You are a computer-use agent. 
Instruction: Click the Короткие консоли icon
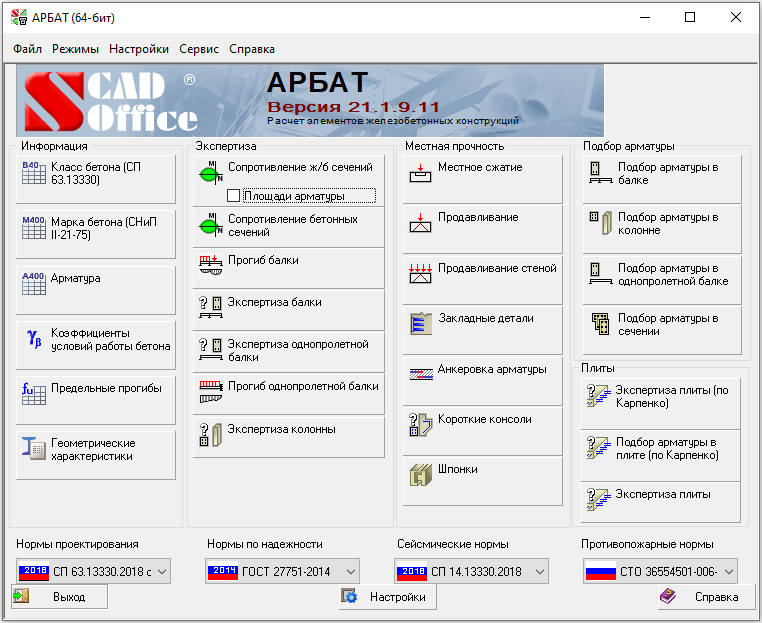coord(420,424)
